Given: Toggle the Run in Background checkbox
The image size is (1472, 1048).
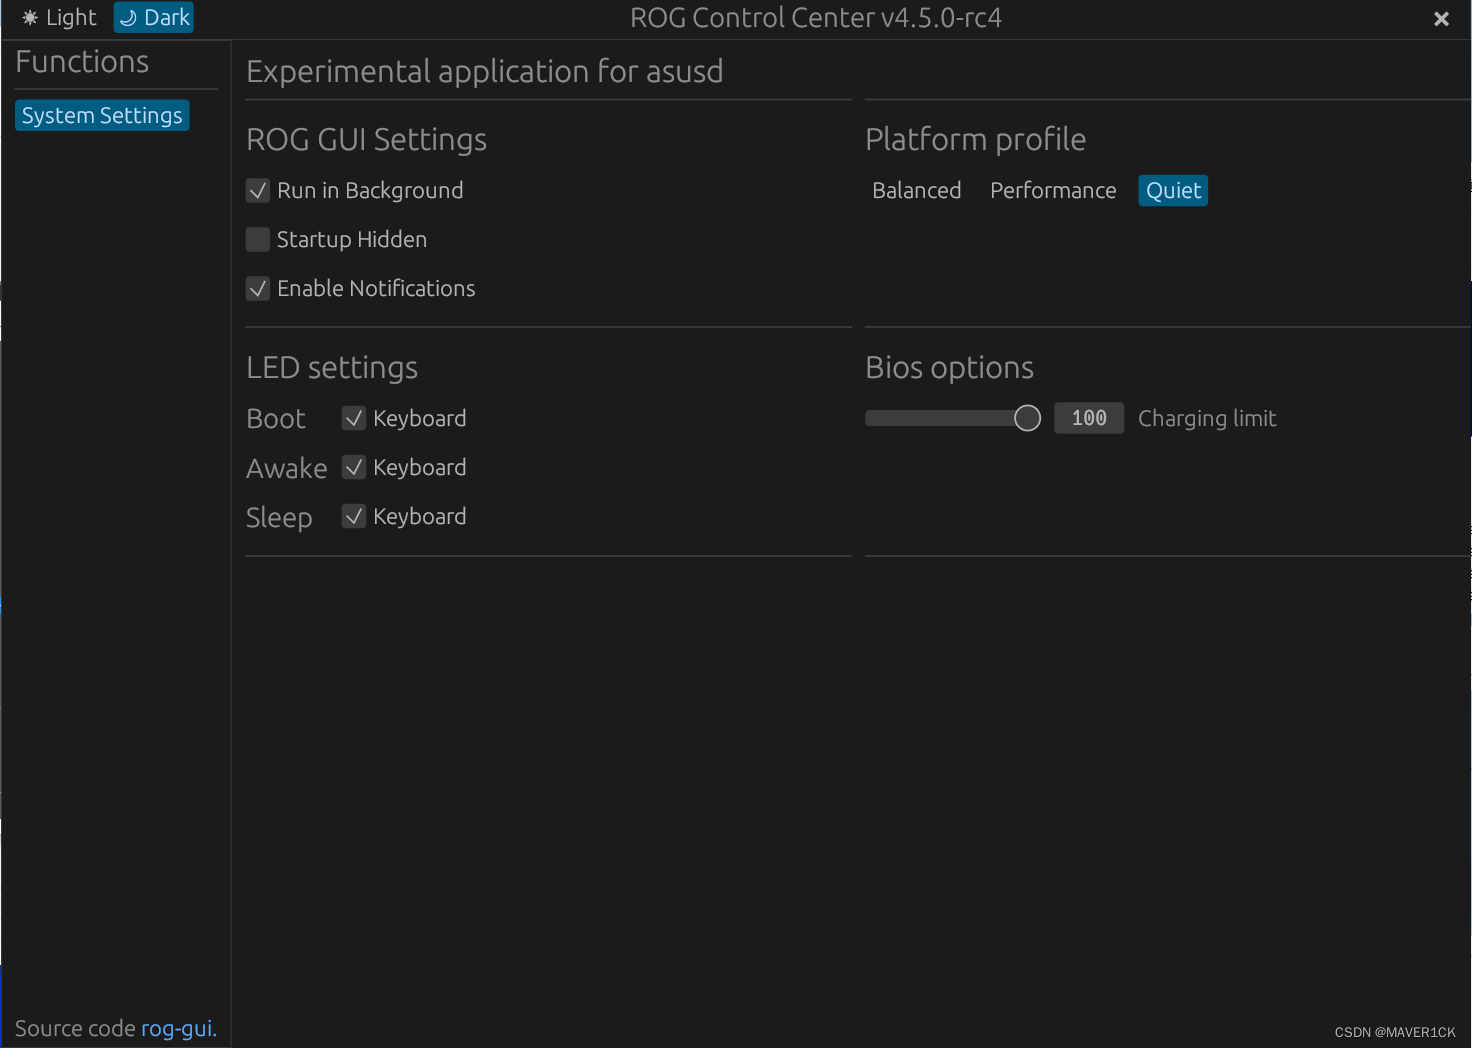Looking at the screenshot, I should [258, 191].
